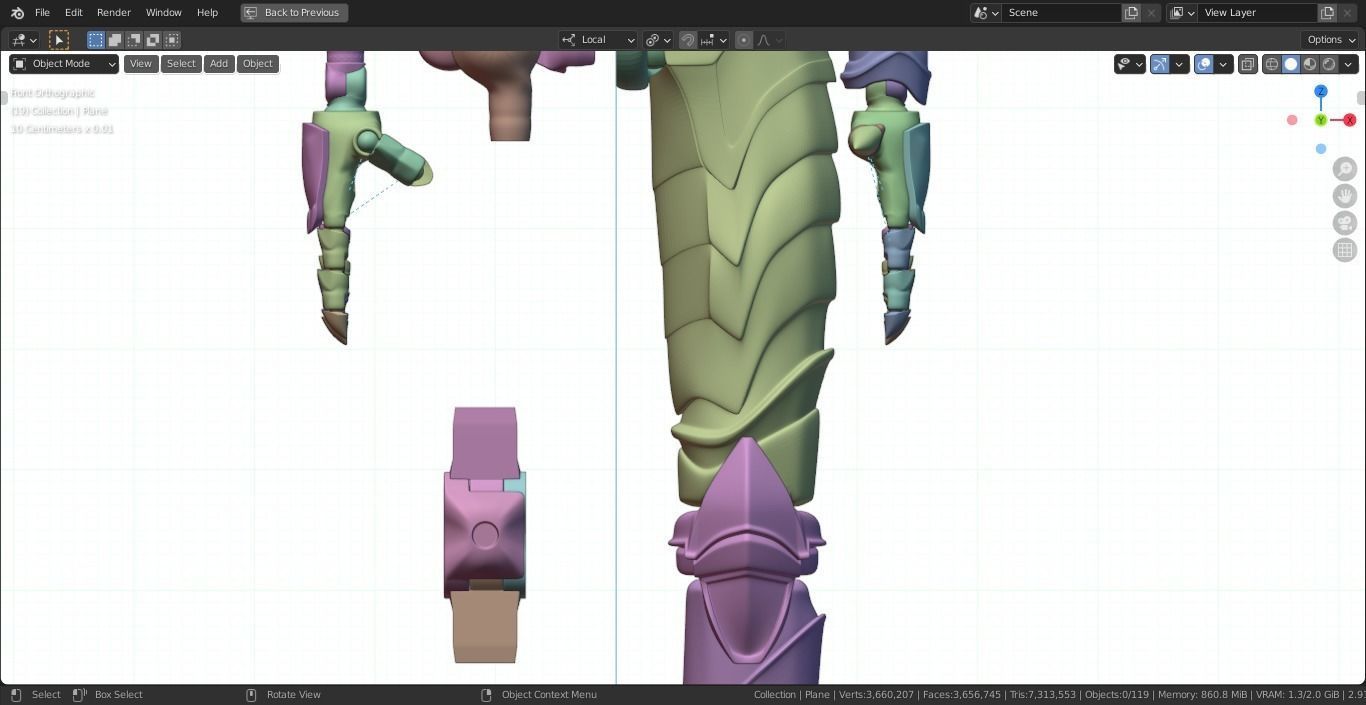Image resolution: width=1366 pixels, height=705 pixels.
Task: Switch to Solid shading
Action: pyautogui.click(x=1291, y=64)
